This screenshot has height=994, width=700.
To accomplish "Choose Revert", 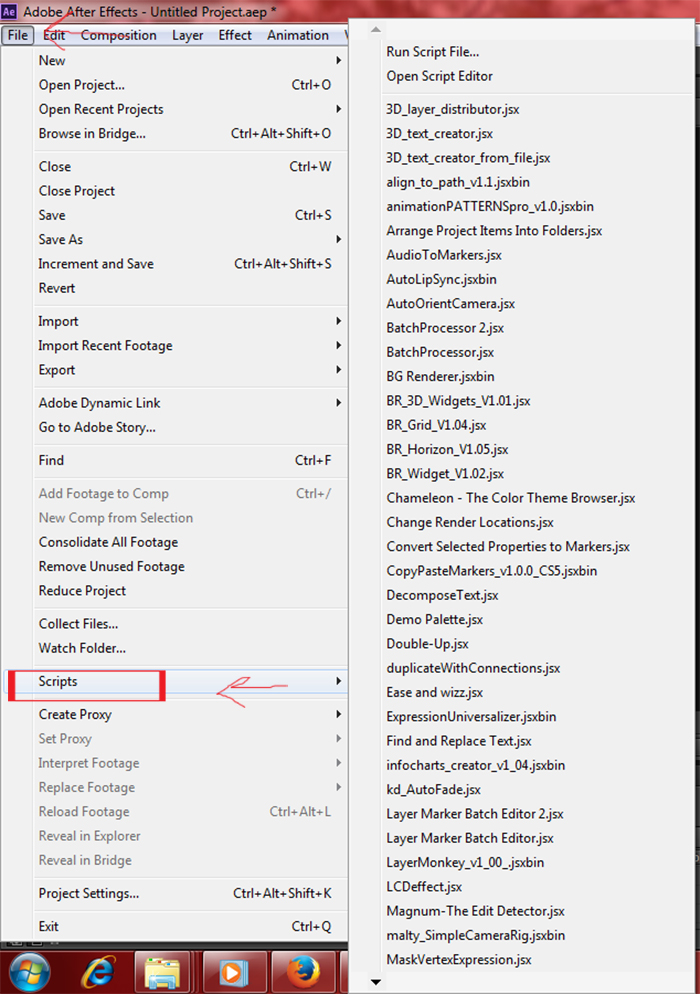I will [x=189, y=288].
